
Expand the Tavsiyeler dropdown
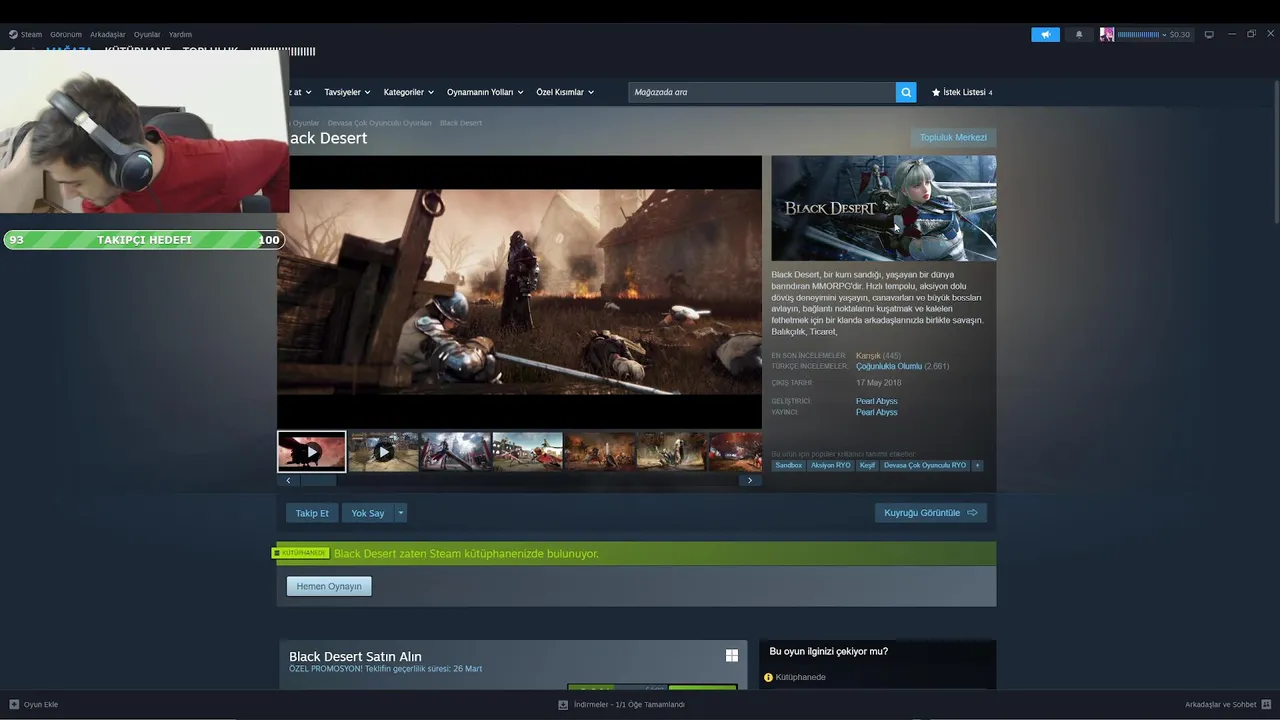pyautogui.click(x=347, y=92)
